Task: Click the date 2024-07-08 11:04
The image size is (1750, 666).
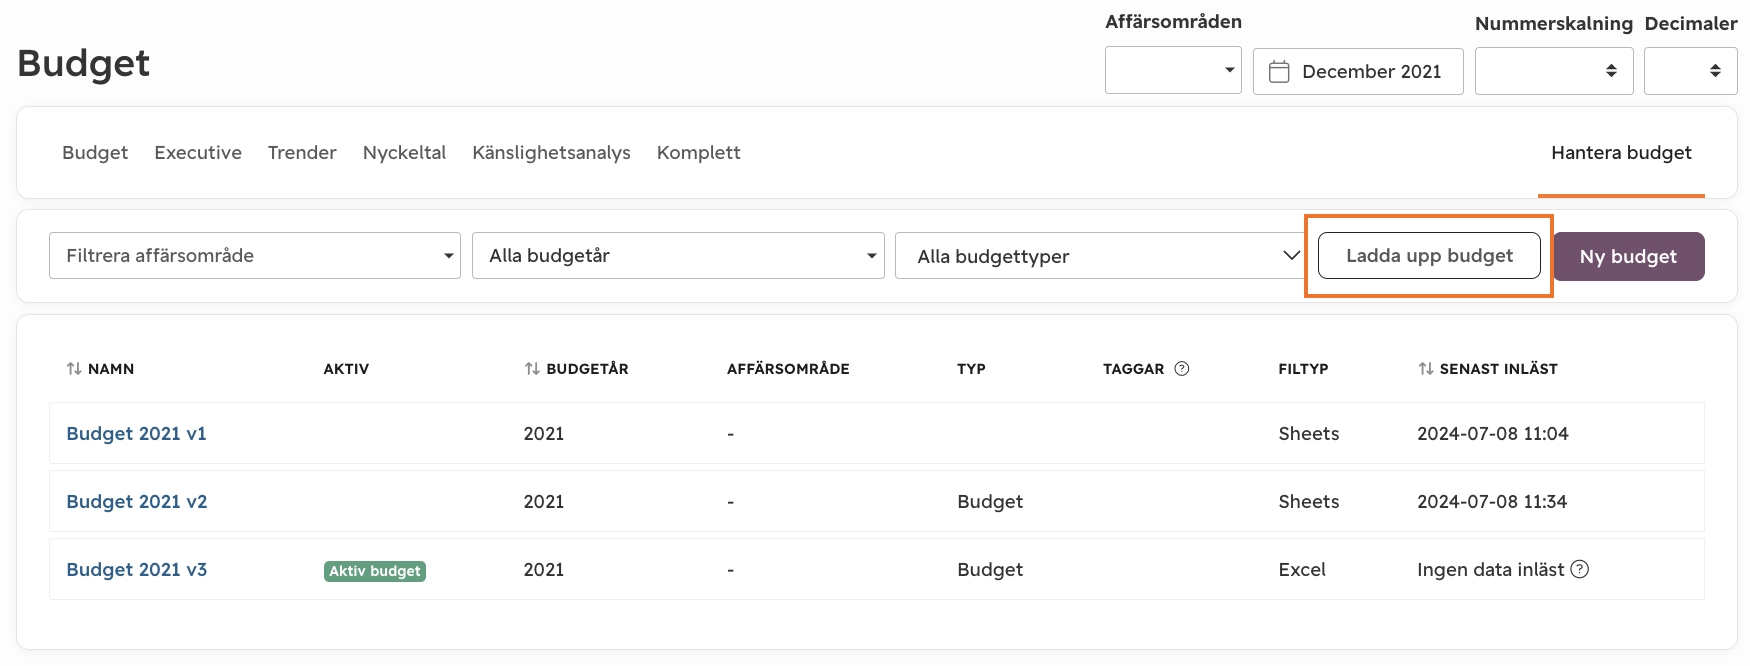Action: [x=1493, y=433]
